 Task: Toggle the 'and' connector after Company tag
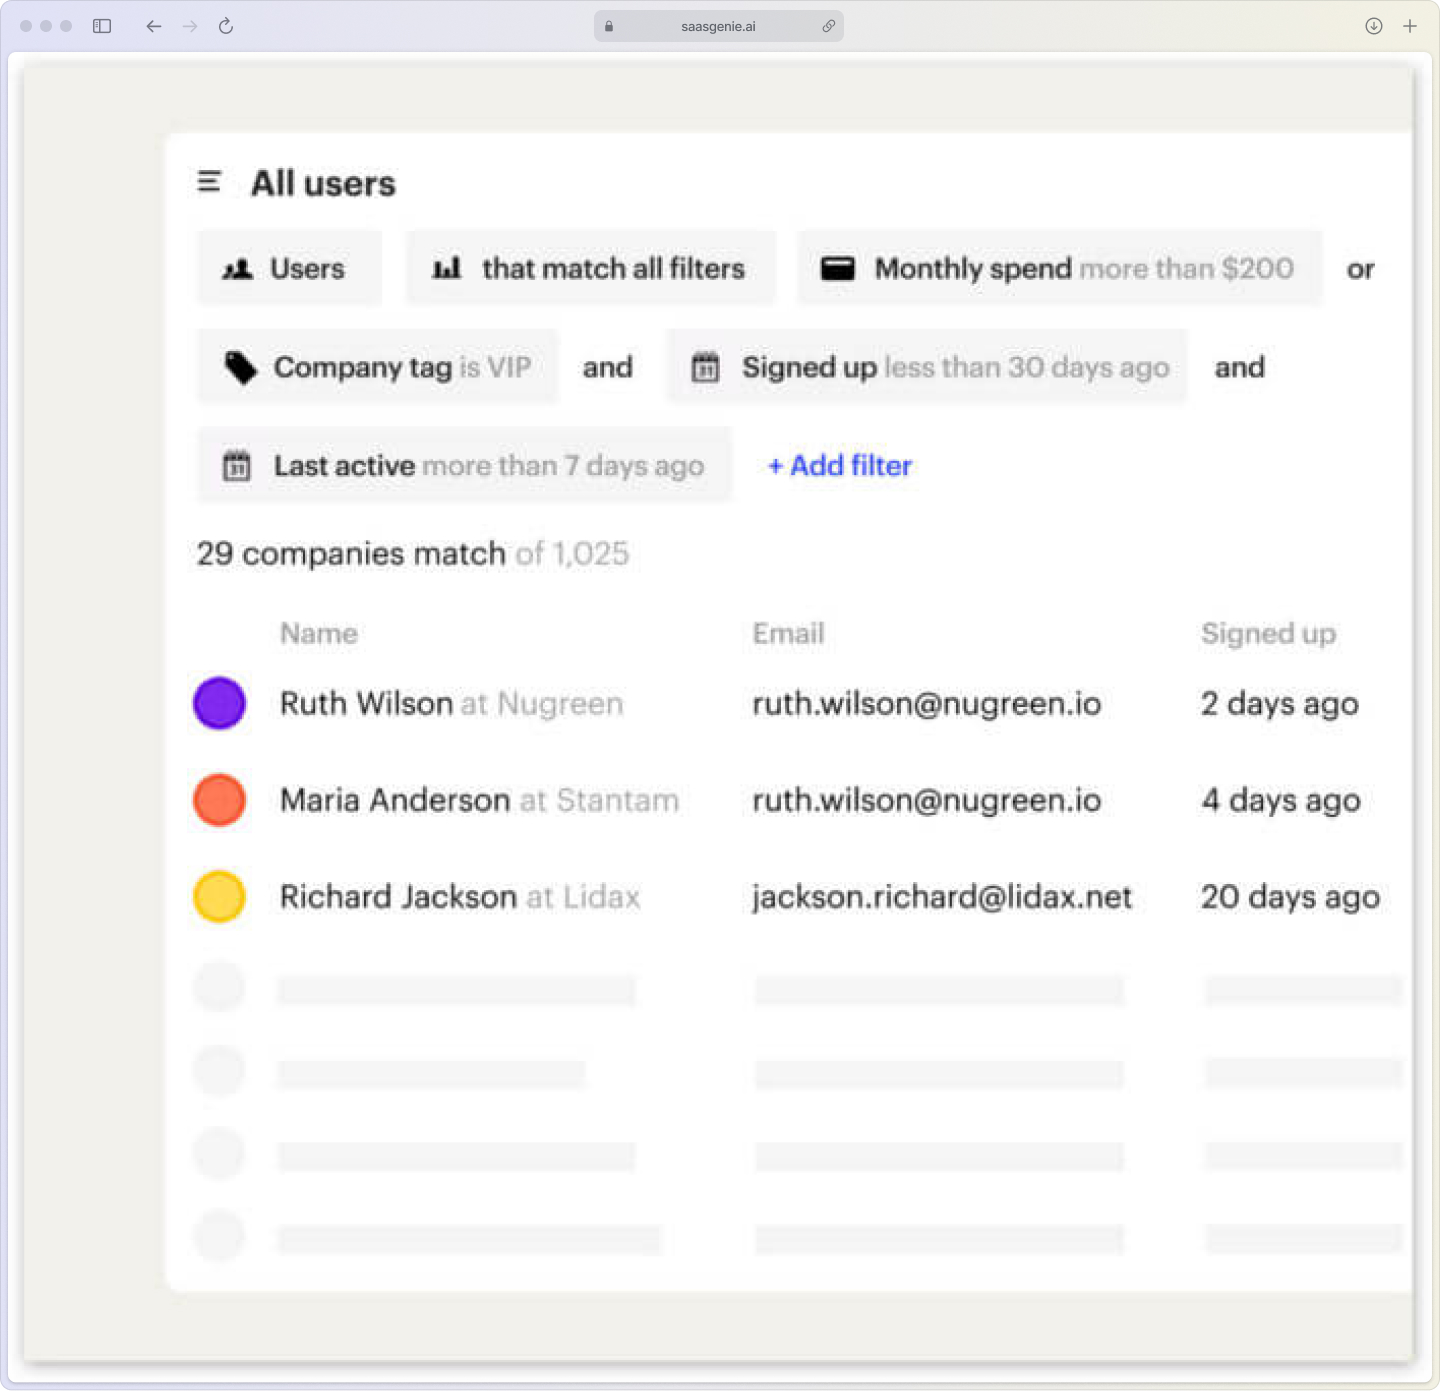click(x=606, y=367)
